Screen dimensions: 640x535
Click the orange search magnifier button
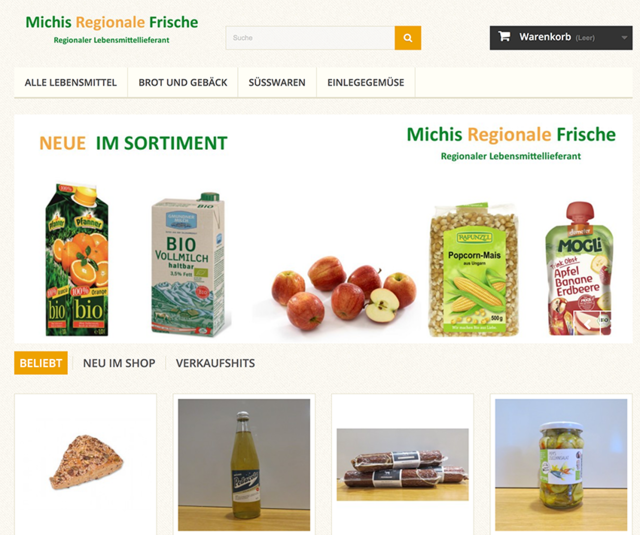tap(407, 38)
